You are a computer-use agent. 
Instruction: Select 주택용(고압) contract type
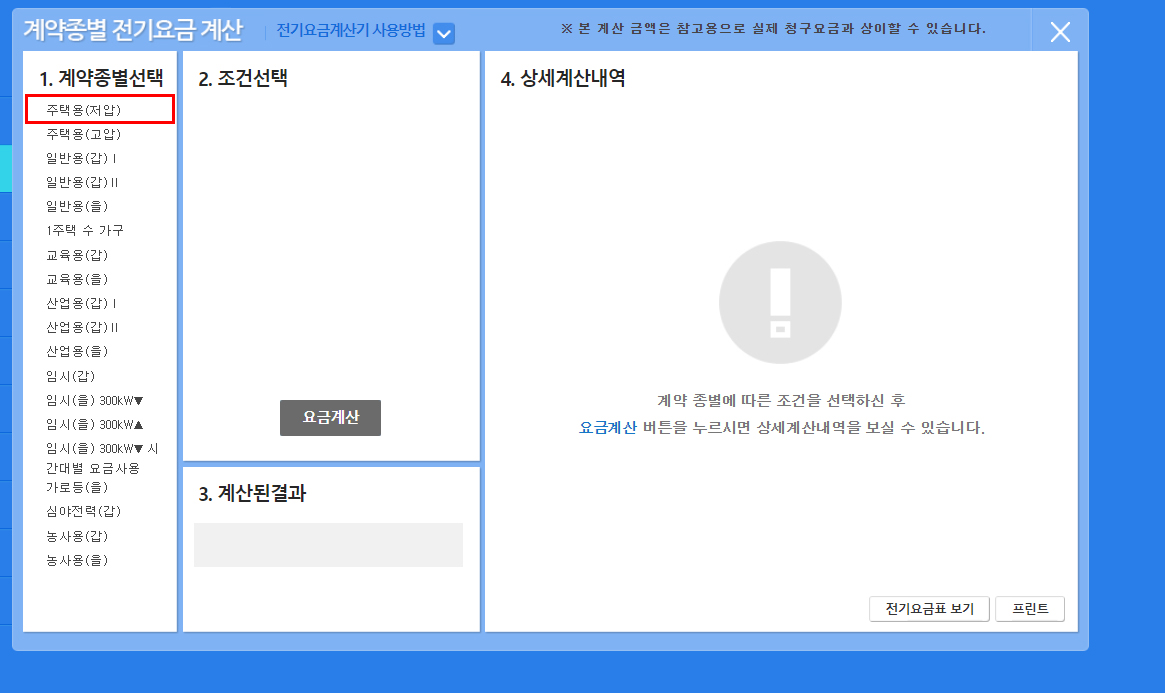[x=83, y=134]
